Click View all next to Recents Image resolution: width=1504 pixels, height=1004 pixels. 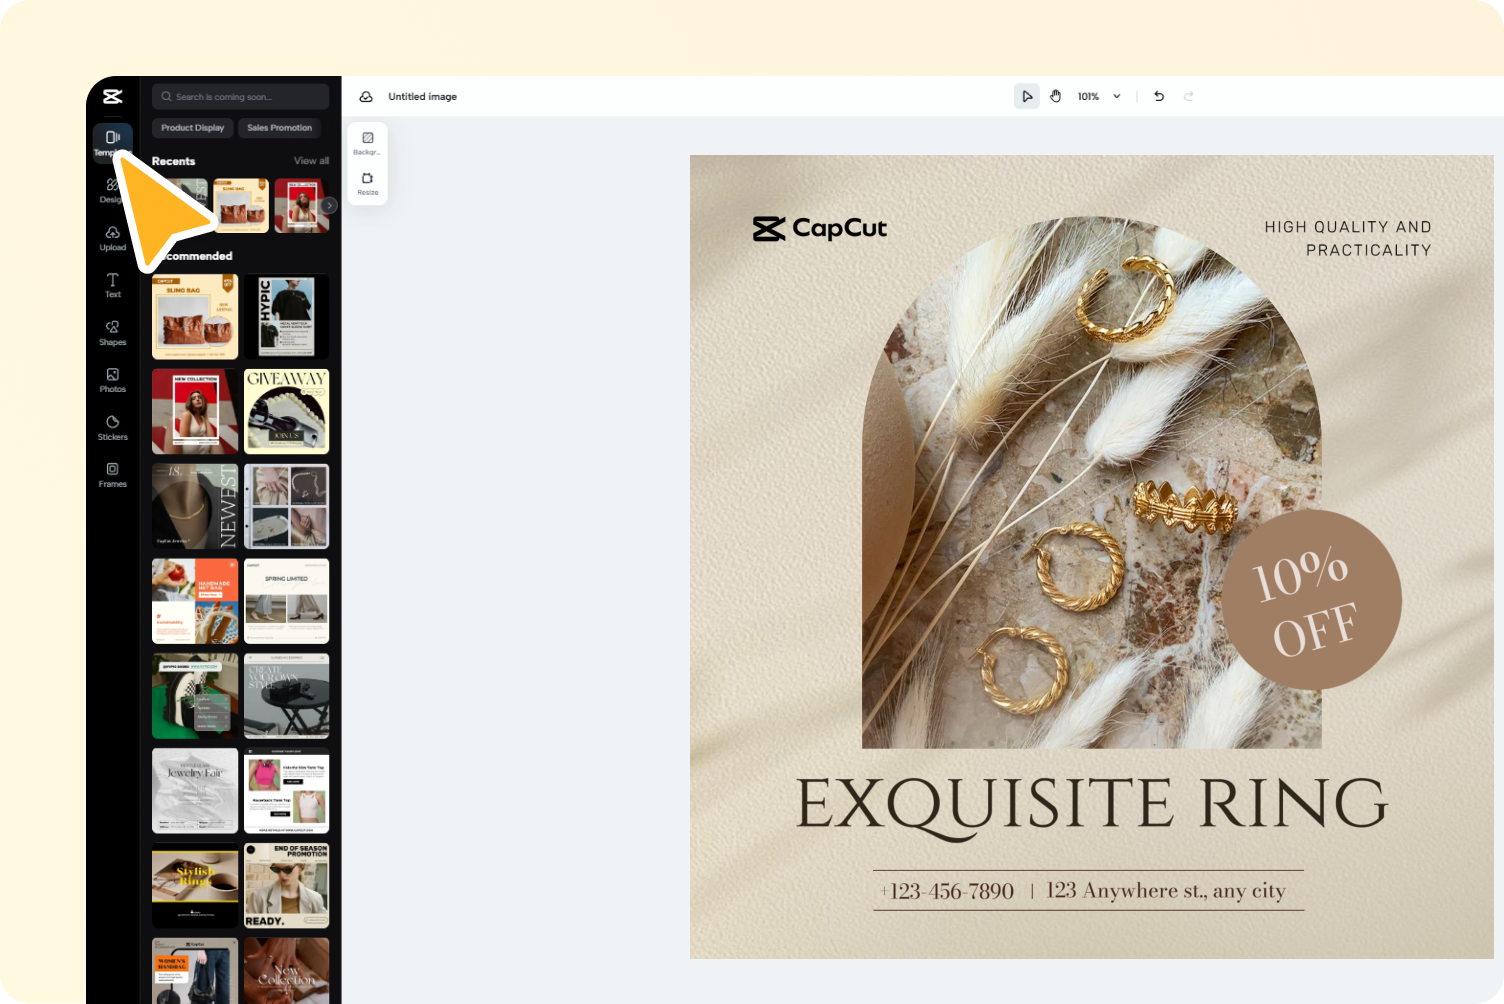click(x=311, y=161)
